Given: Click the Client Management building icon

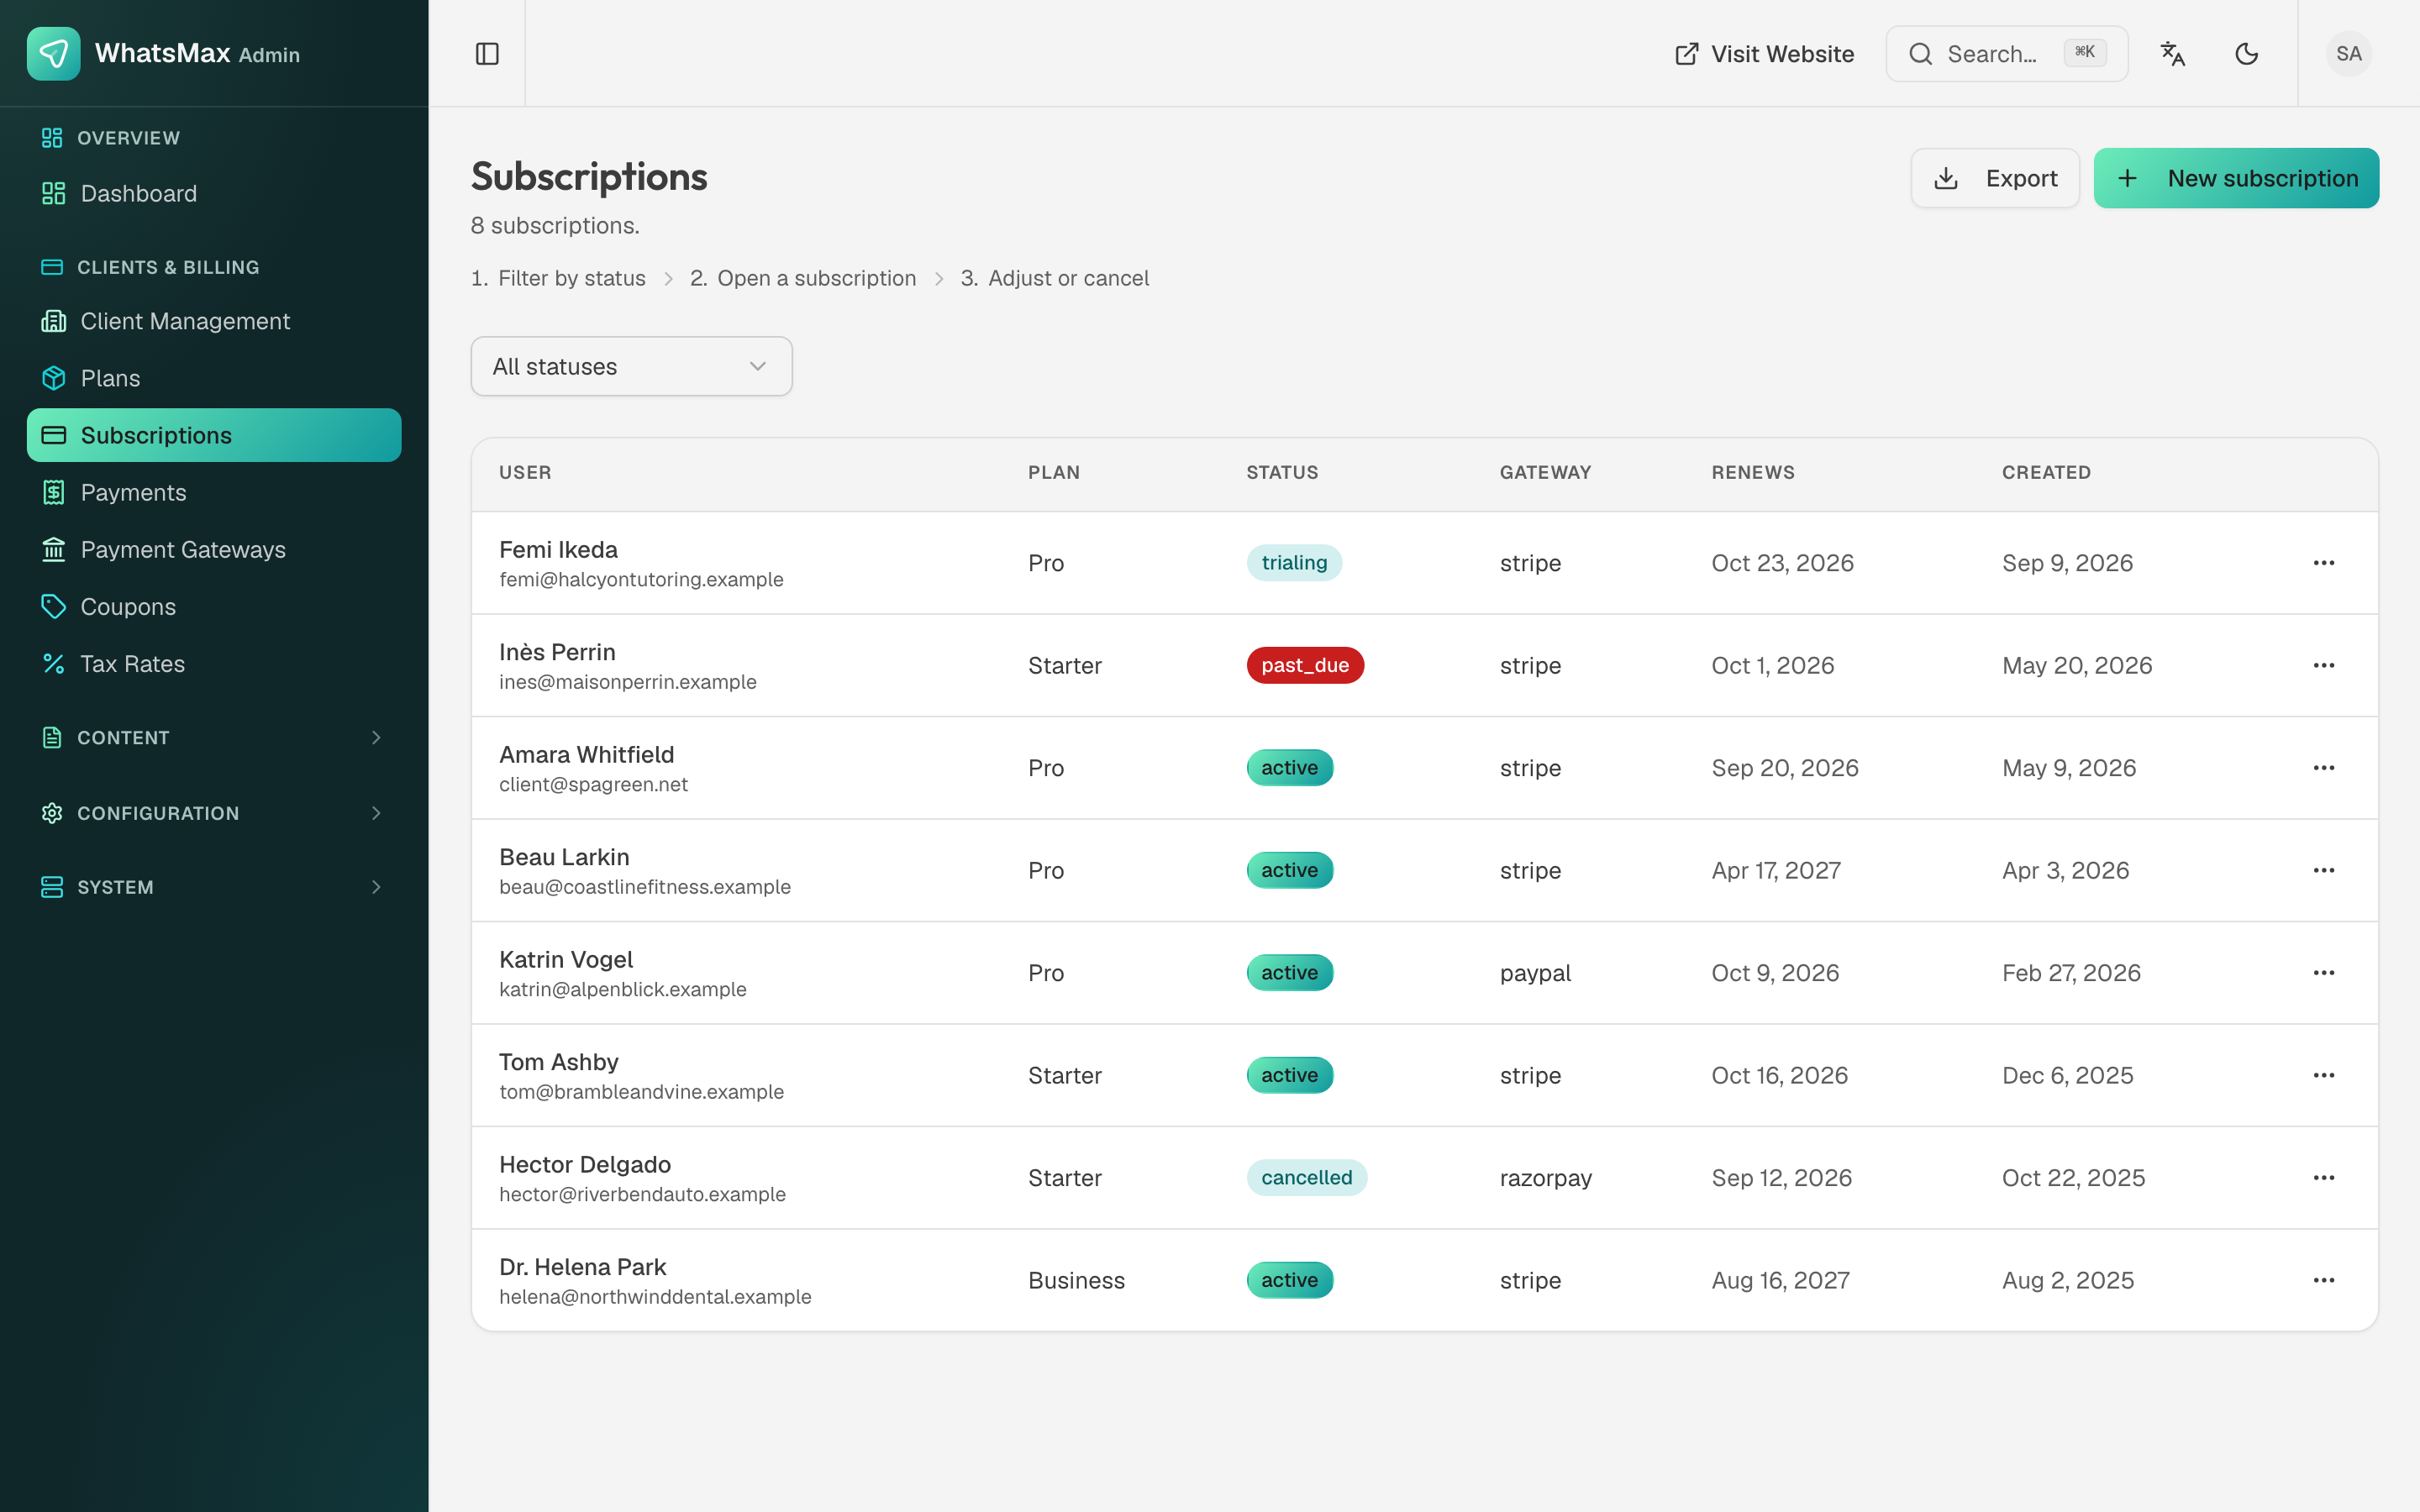Looking at the screenshot, I should [x=53, y=322].
